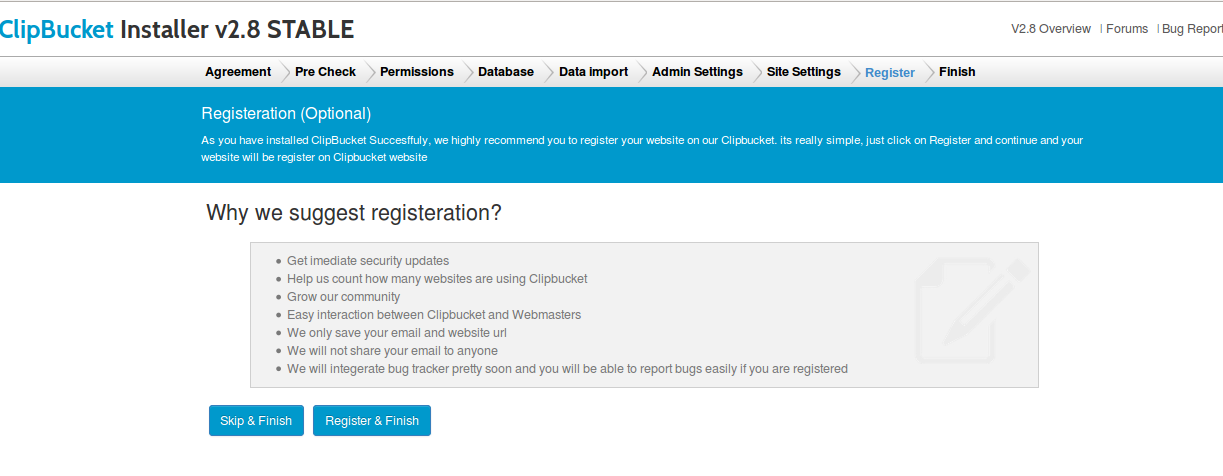Click the Why we suggest registeration heading
Screen dimensions: 1223x476
pyautogui.click(x=354, y=213)
